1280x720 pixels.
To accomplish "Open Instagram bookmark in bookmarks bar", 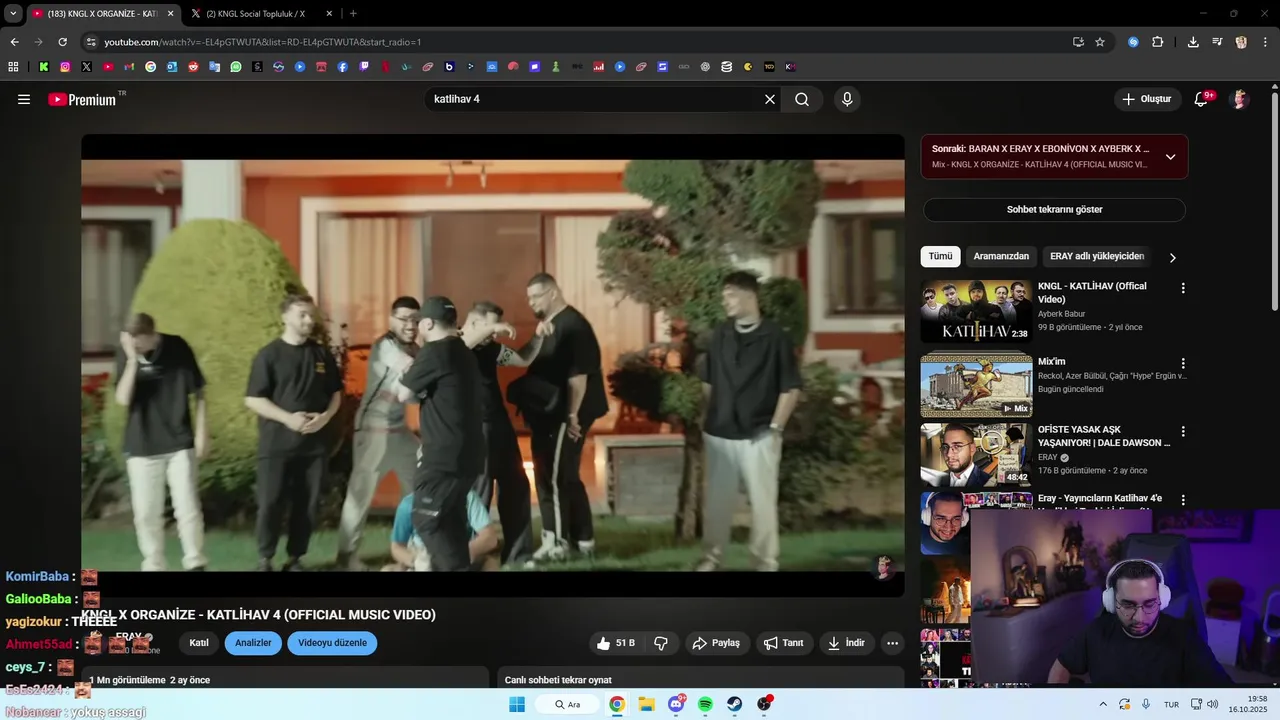I will 65,67.
